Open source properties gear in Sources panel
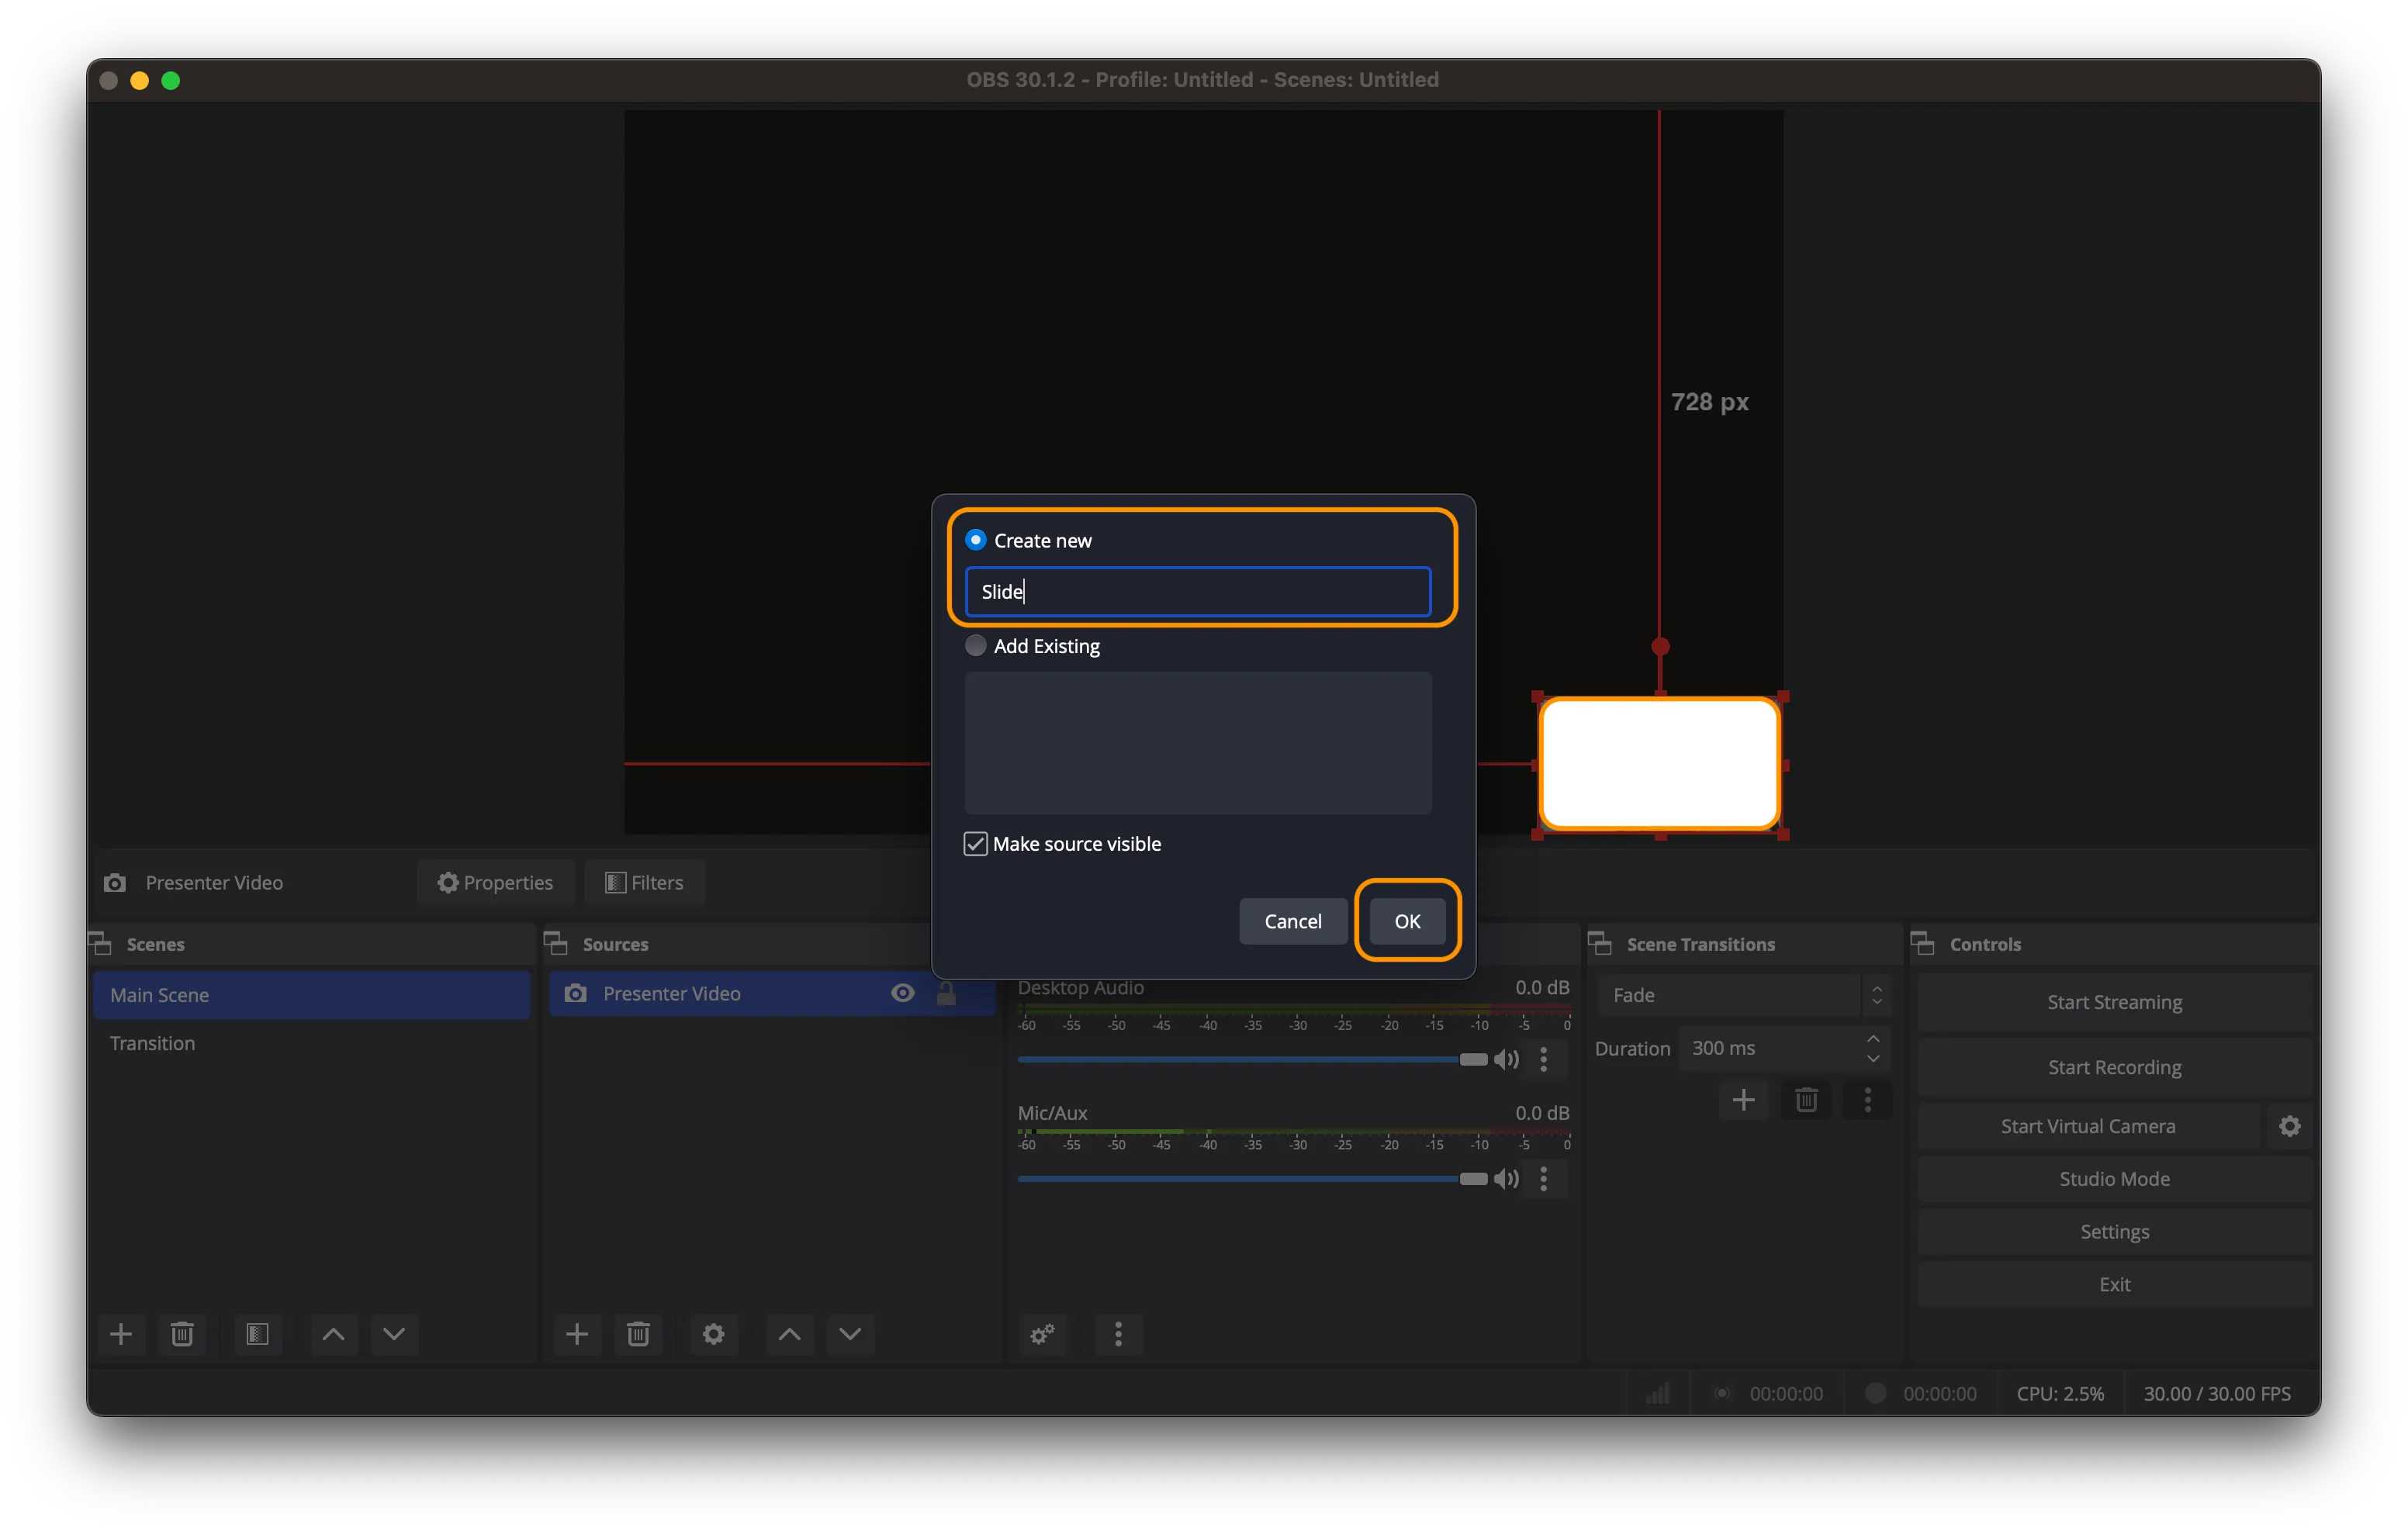 [713, 1334]
